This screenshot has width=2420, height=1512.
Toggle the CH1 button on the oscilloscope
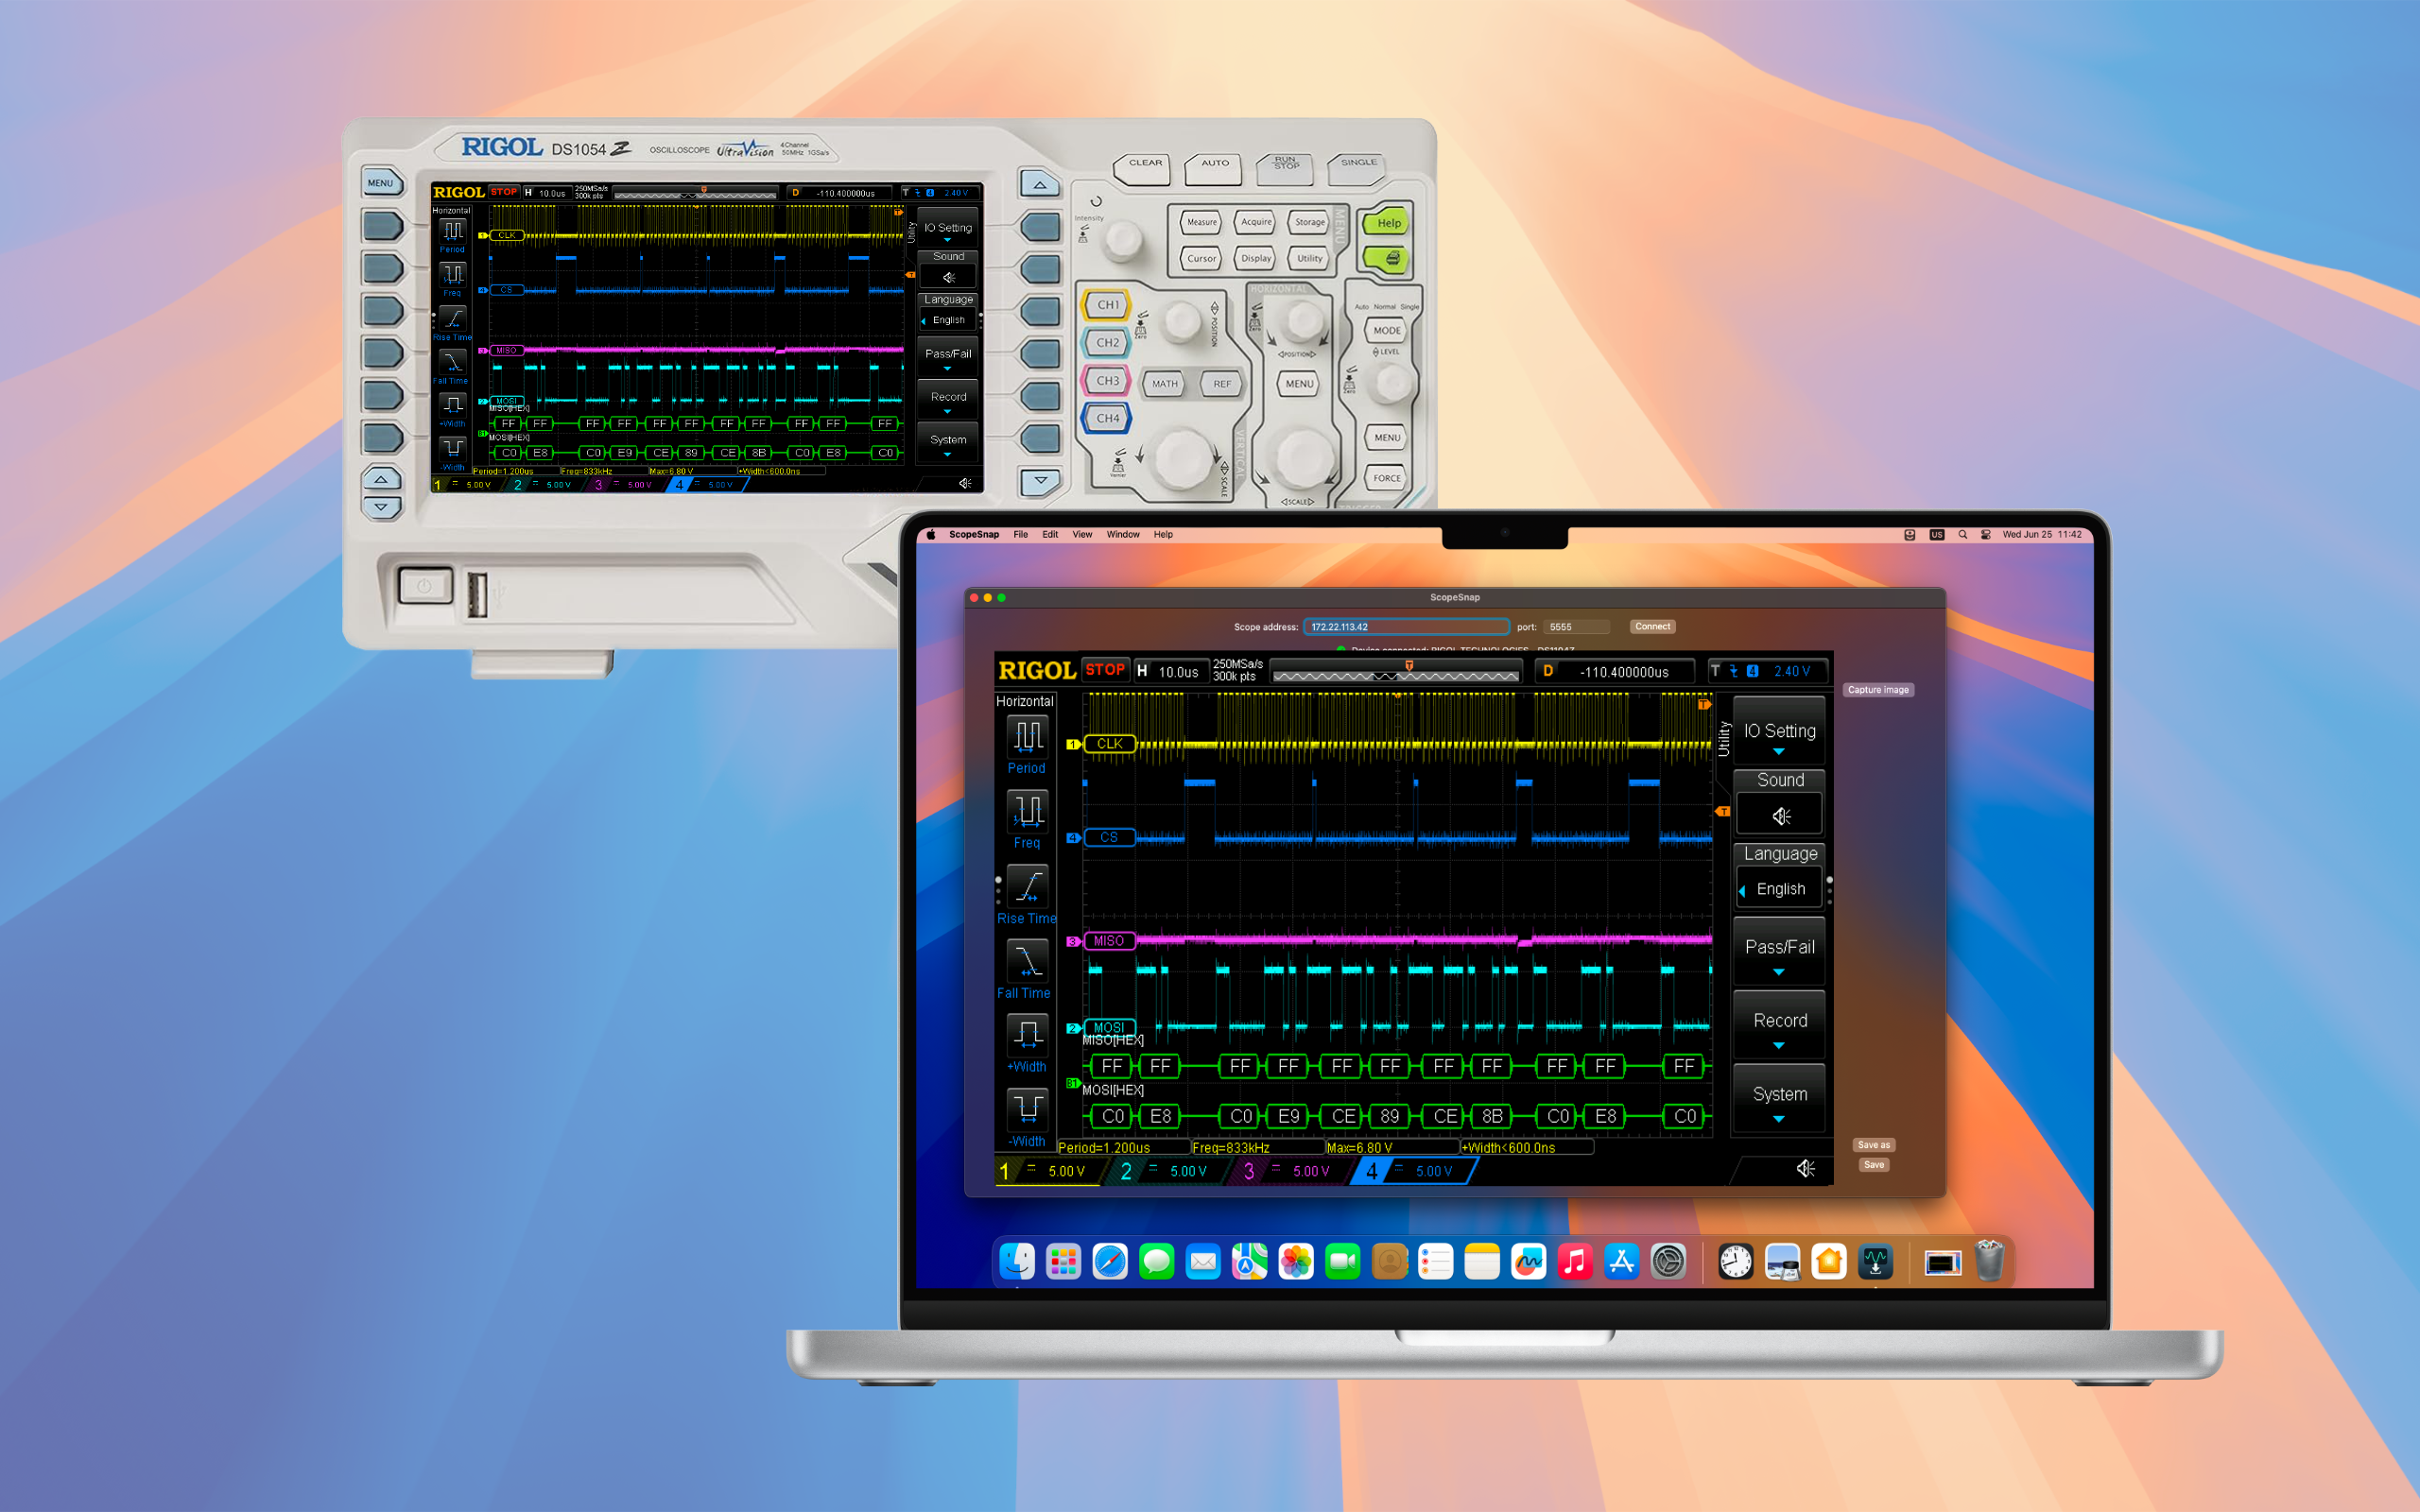click(x=1107, y=305)
